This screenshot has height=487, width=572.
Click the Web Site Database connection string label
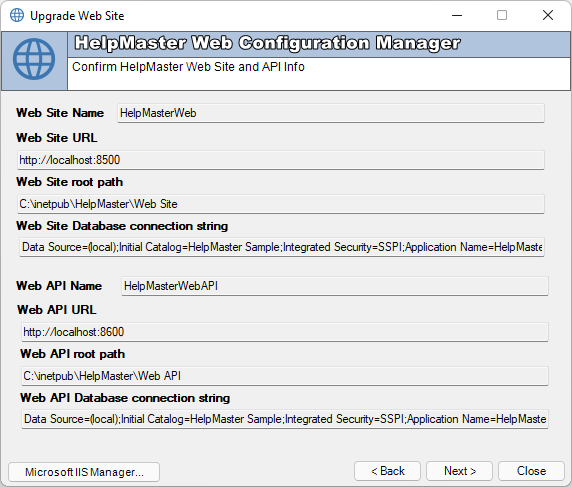pyautogui.click(x=122, y=226)
